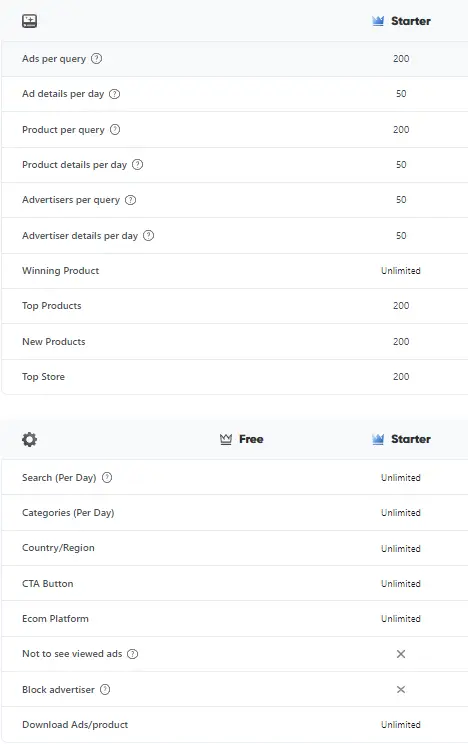Select the Free plan column header
The width and height of the screenshot is (468, 744).
[x=242, y=439]
